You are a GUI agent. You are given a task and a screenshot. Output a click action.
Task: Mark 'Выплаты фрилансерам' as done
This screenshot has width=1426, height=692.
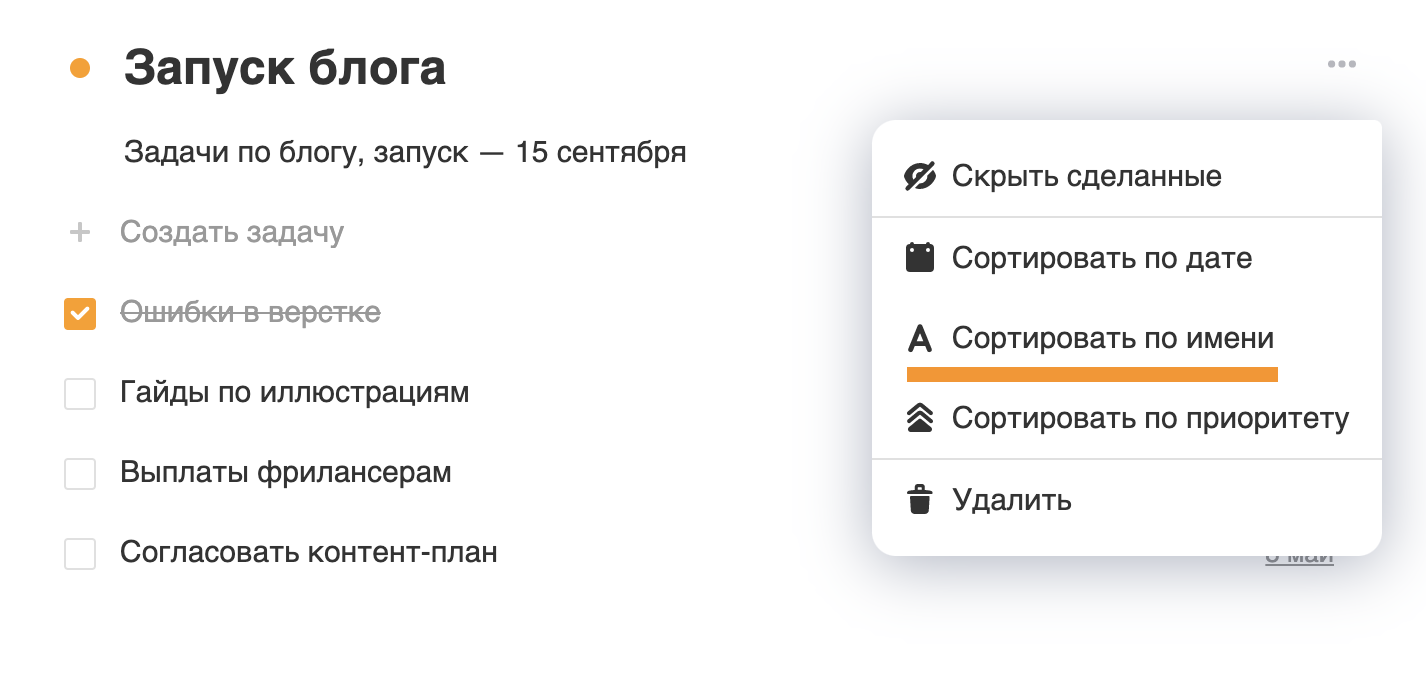coord(80,473)
